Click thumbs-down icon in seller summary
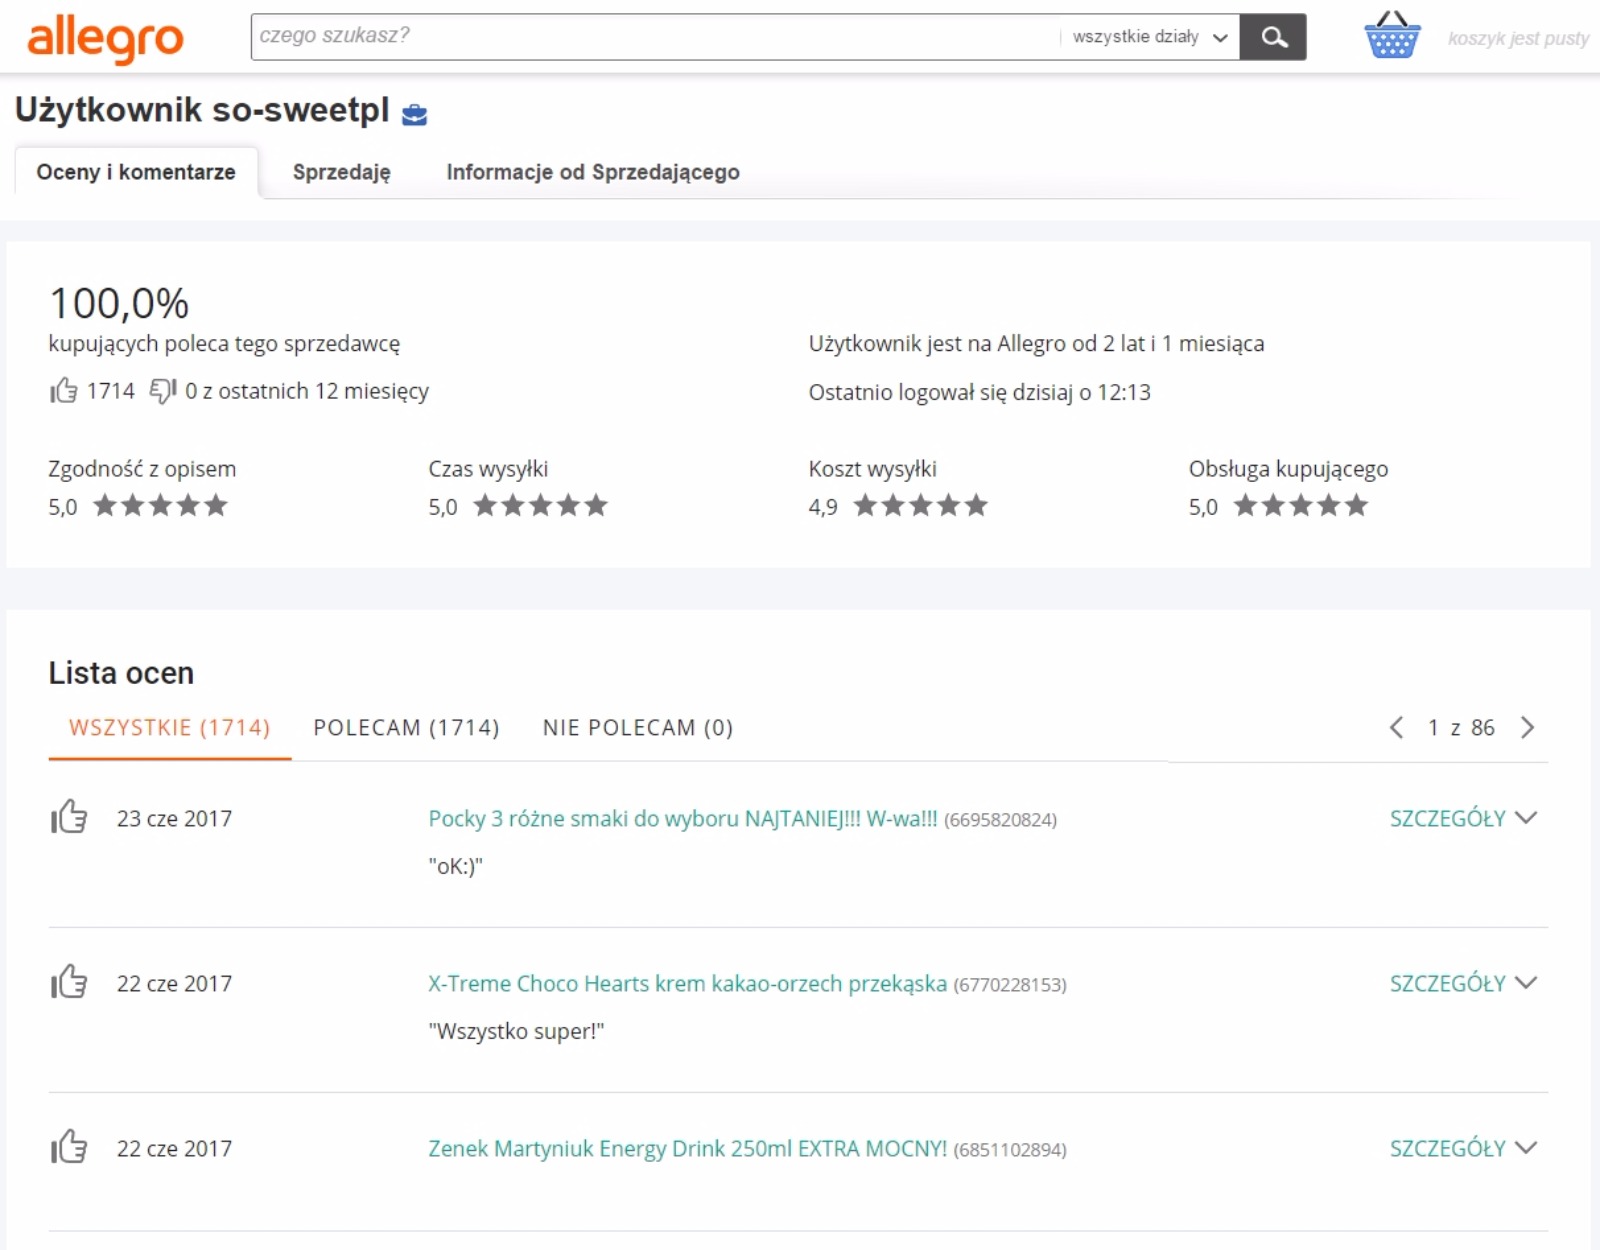 point(162,391)
